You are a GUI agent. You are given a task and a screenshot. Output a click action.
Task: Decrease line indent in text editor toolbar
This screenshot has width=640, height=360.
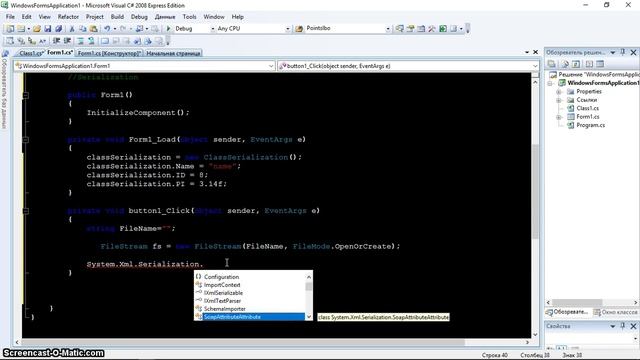(x=56, y=41)
